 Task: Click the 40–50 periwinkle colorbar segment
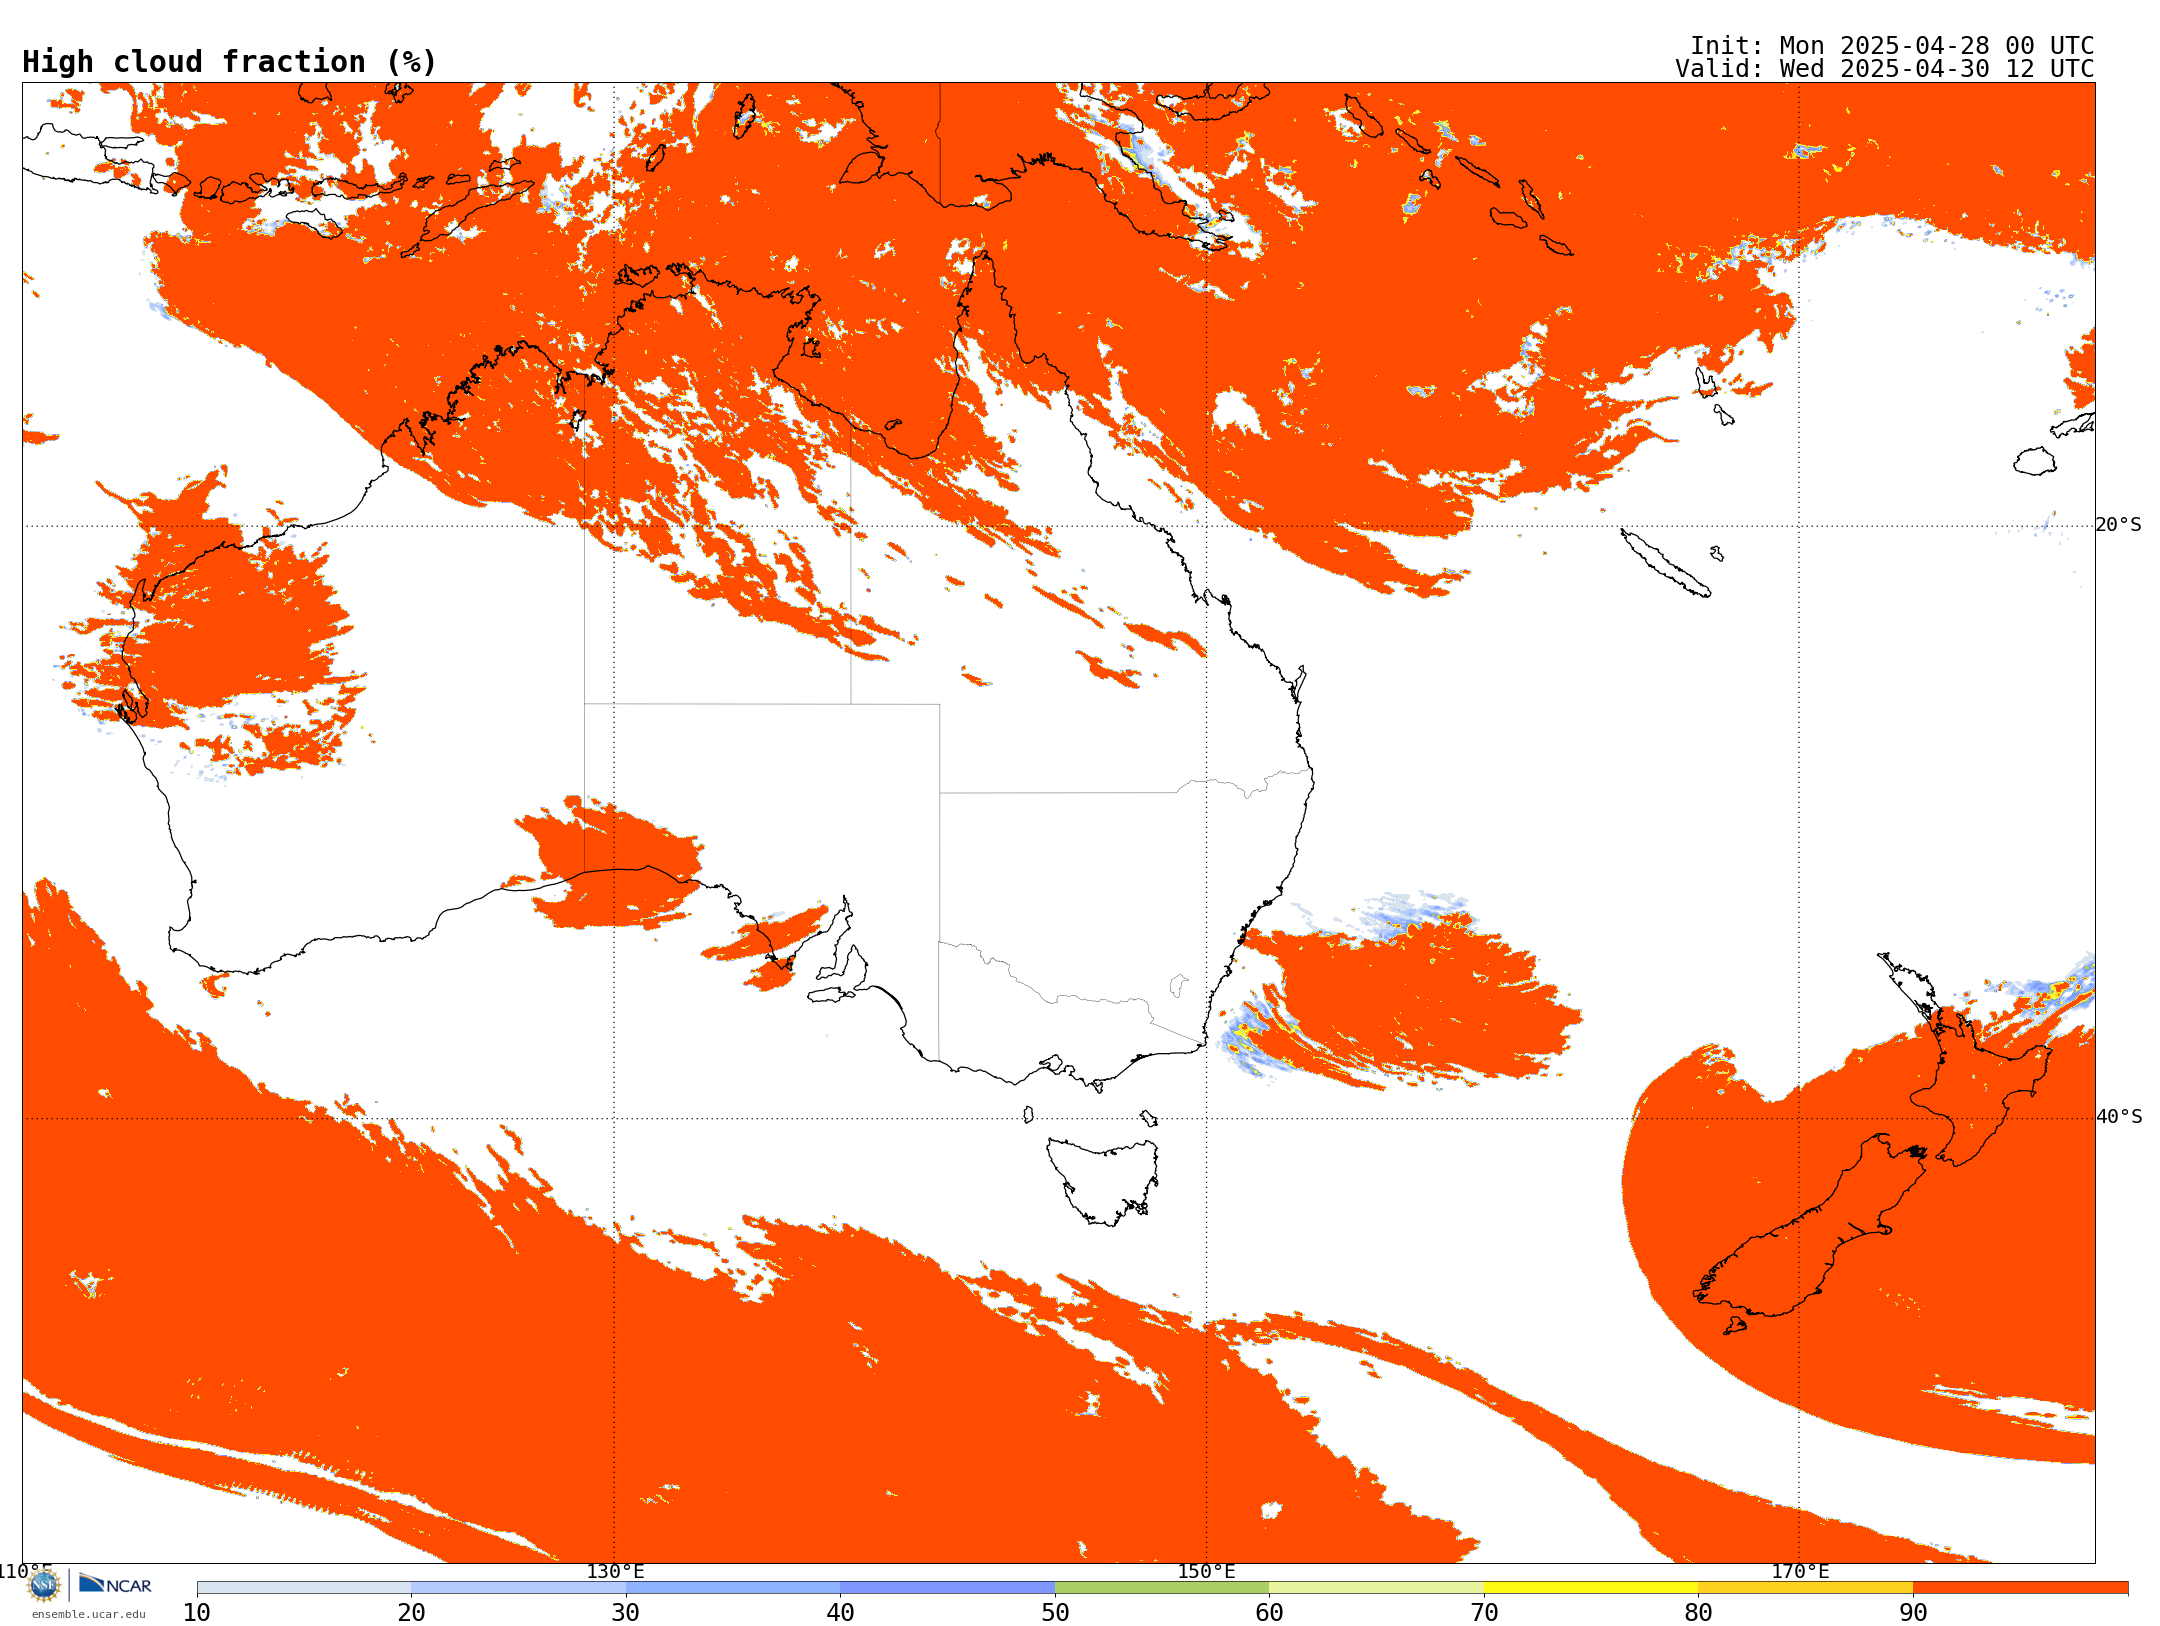tap(947, 1588)
